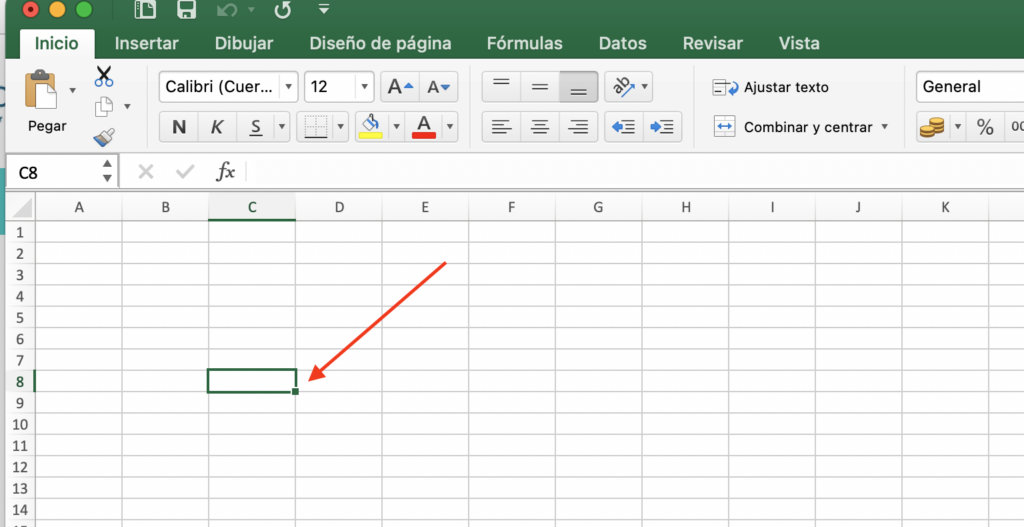Toggle bold with the N button
The image size is (1024, 527).
tap(179, 127)
